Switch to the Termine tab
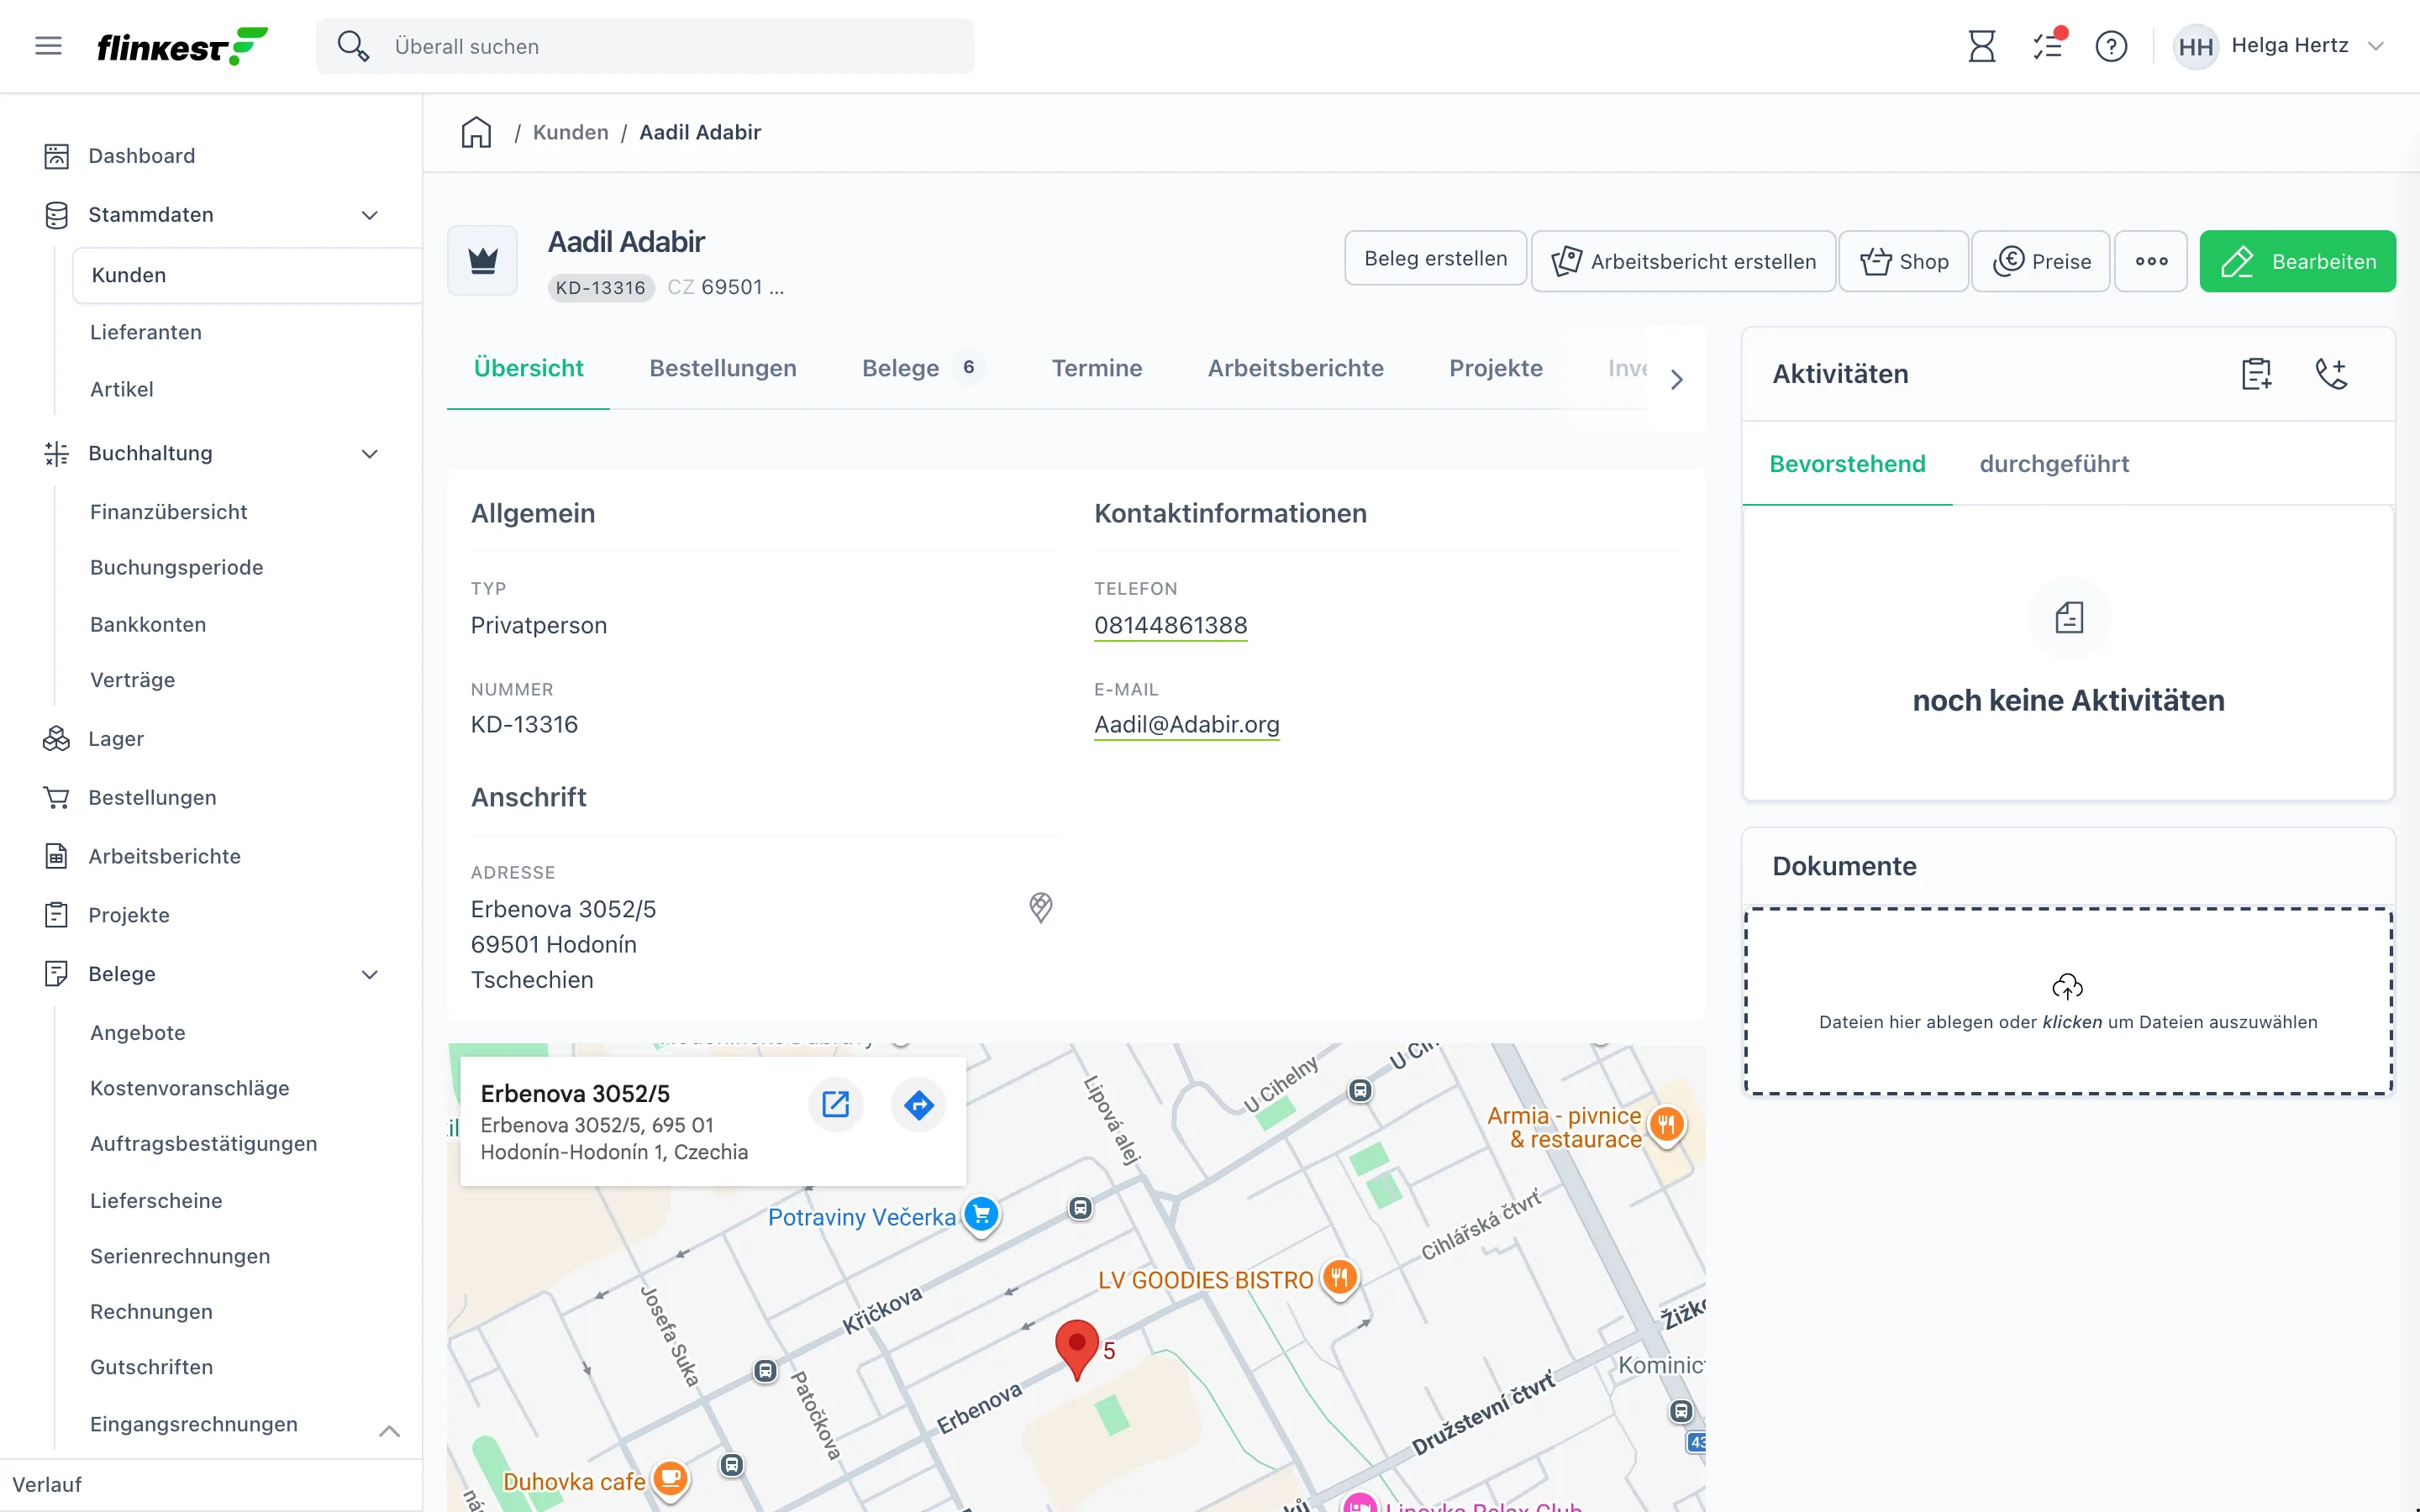2420x1512 pixels. click(x=1097, y=368)
